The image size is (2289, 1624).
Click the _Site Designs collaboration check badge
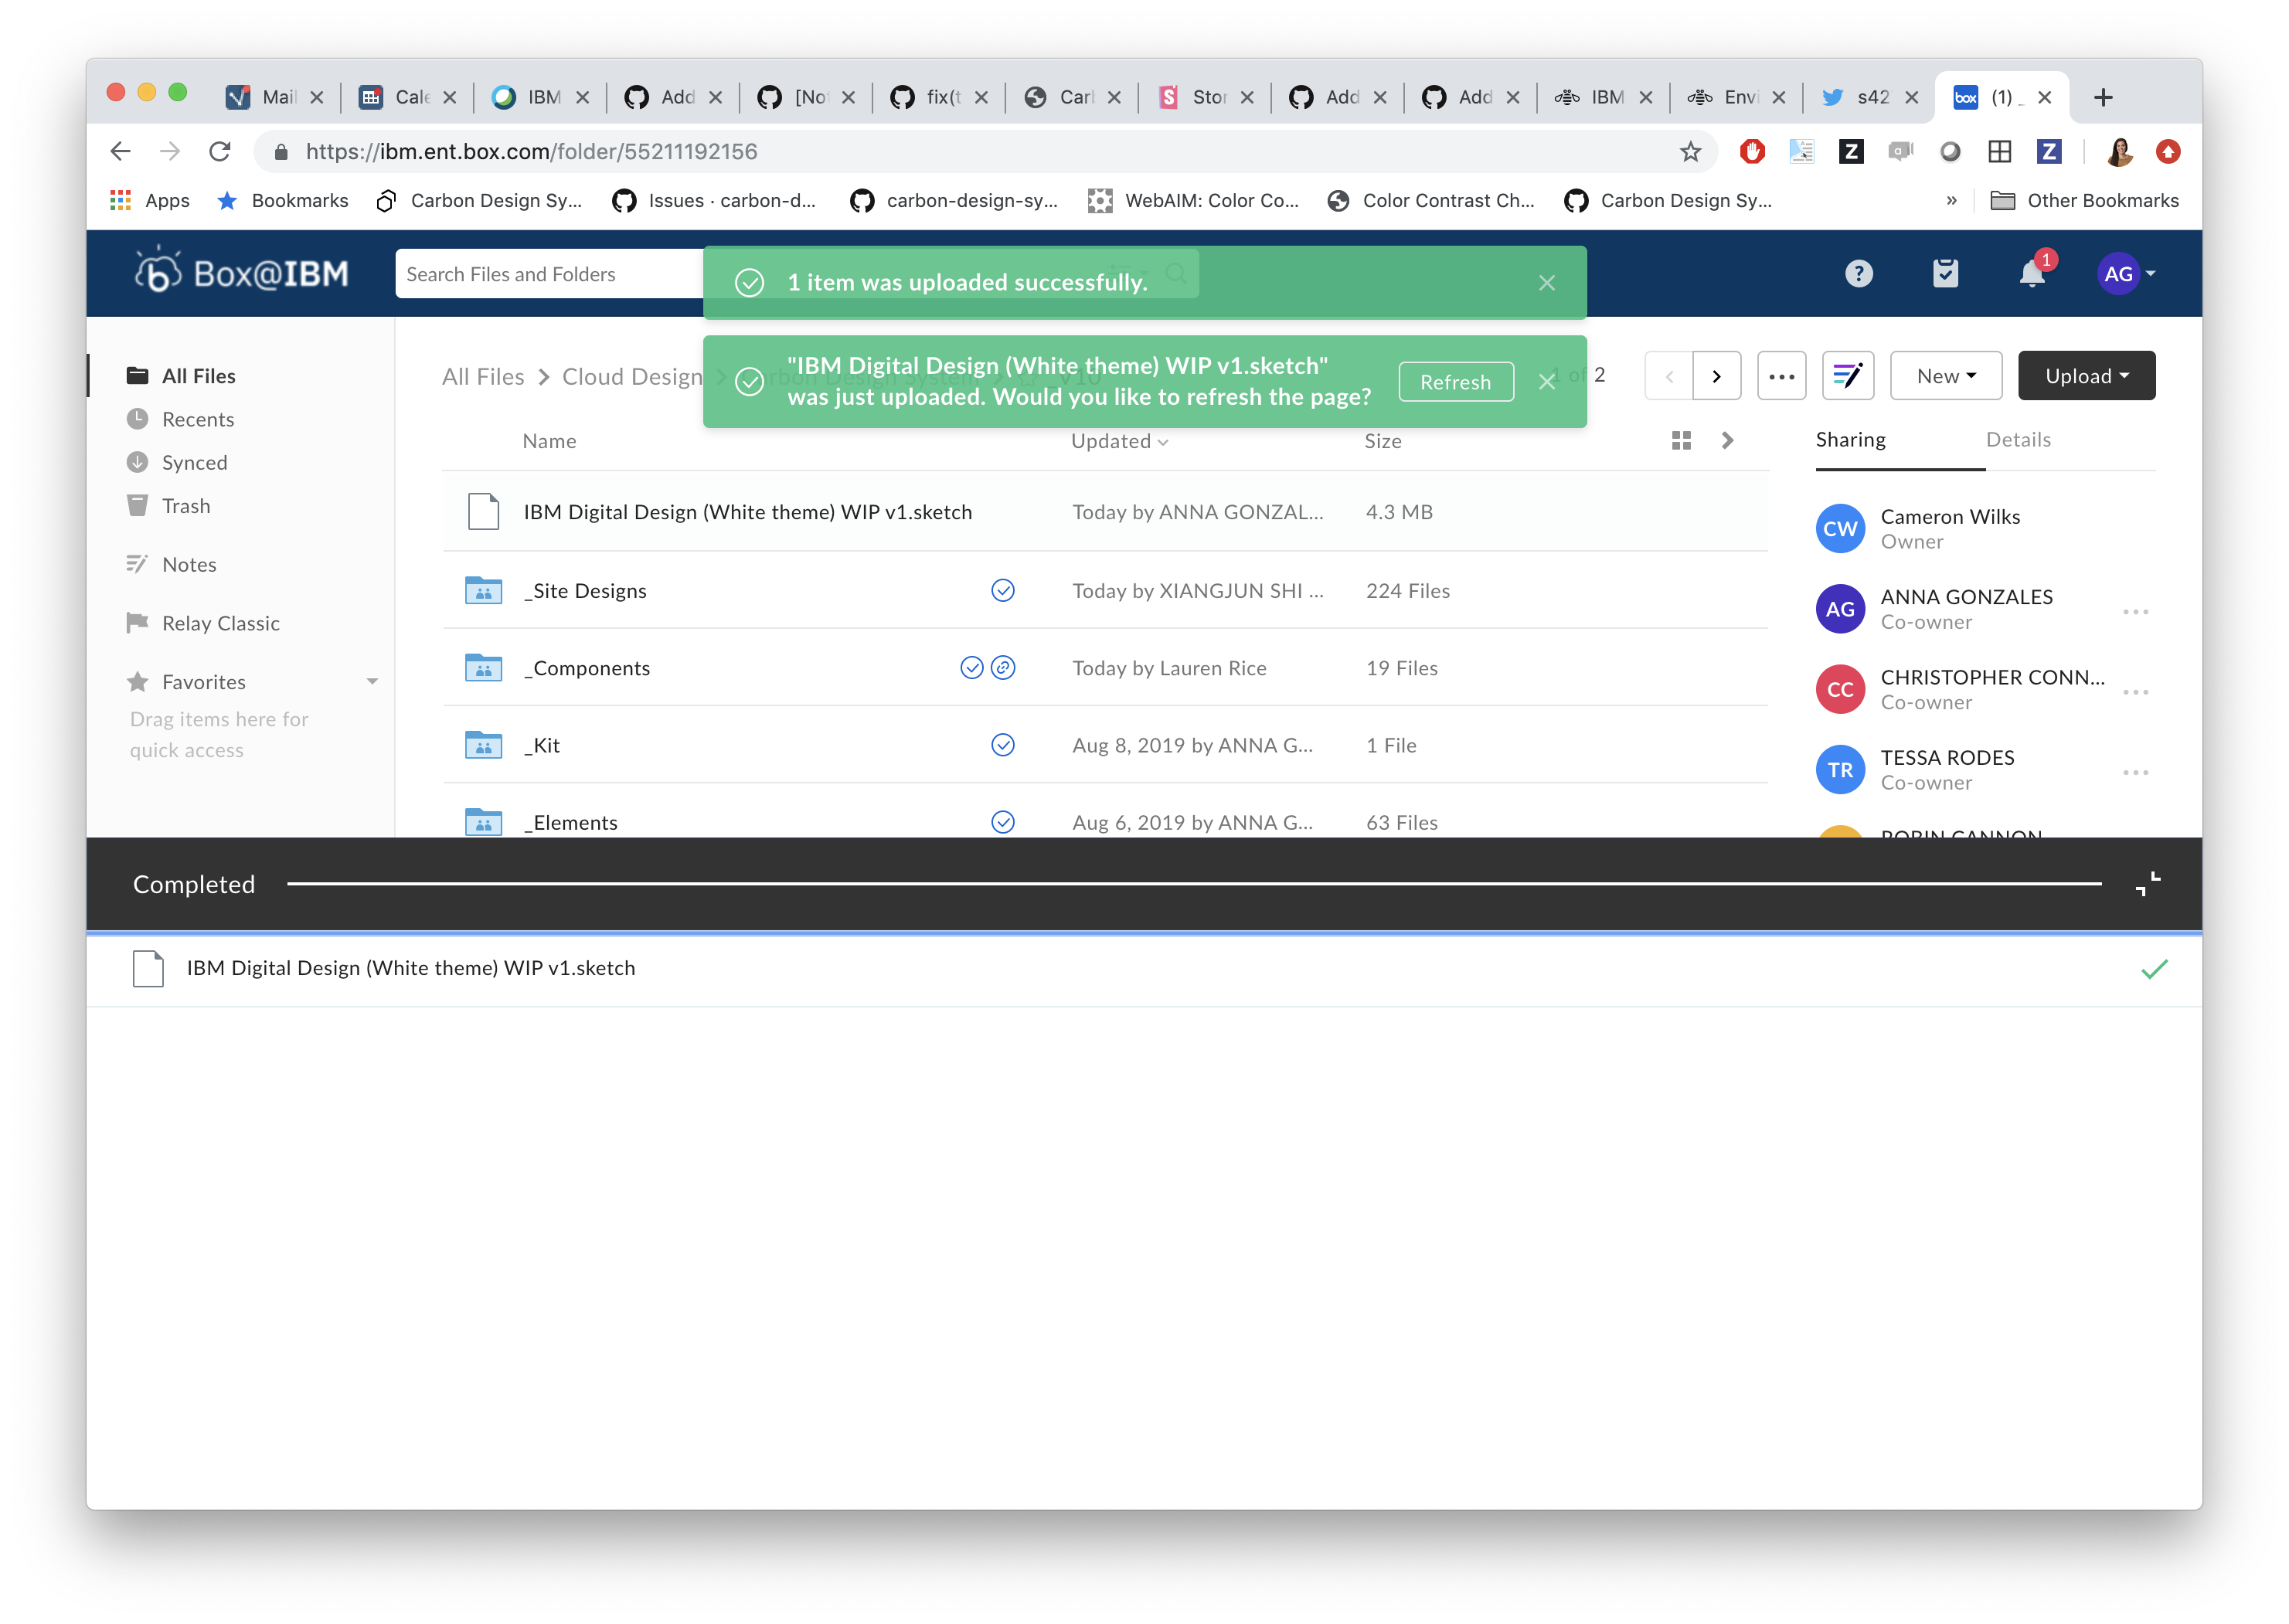(1002, 590)
